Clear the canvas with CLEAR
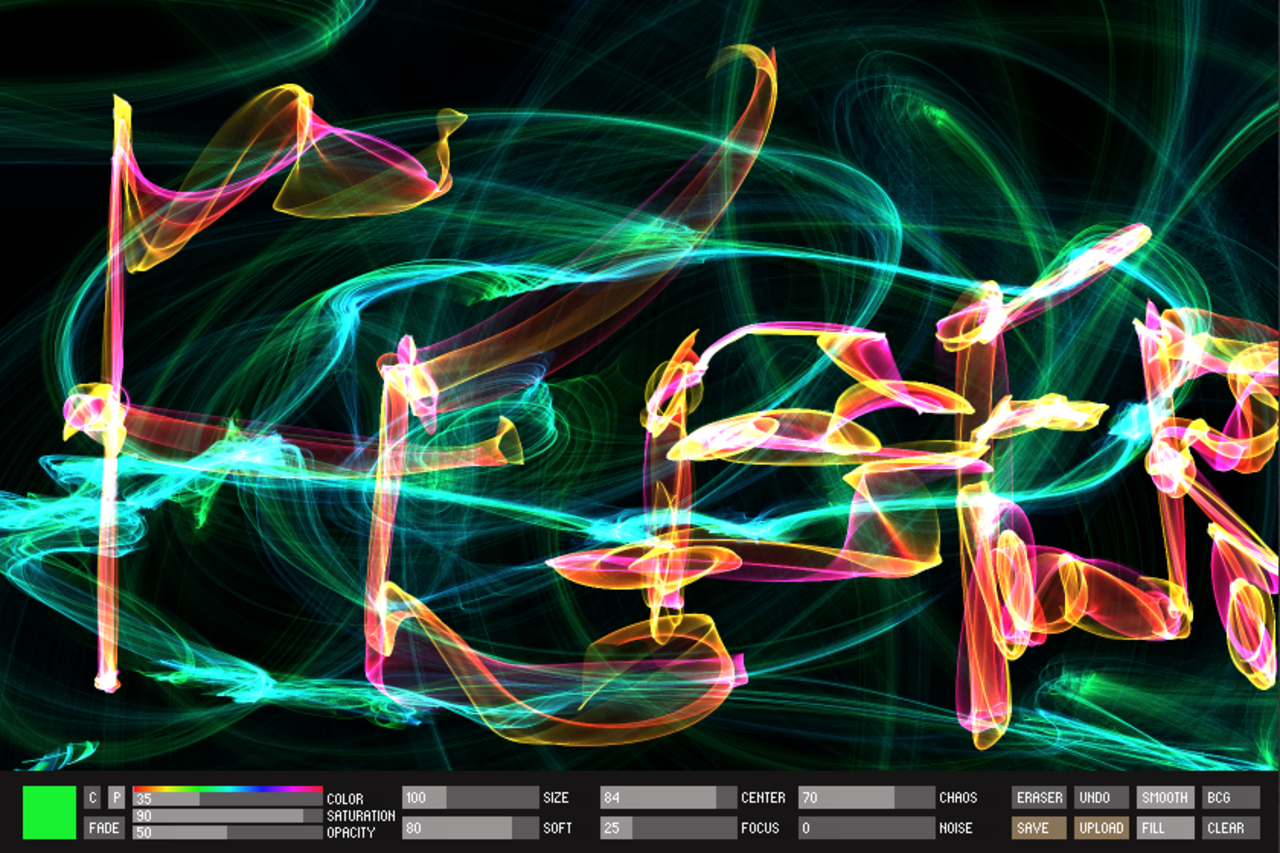Viewport: 1280px width, 853px height. pyautogui.click(x=1230, y=828)
